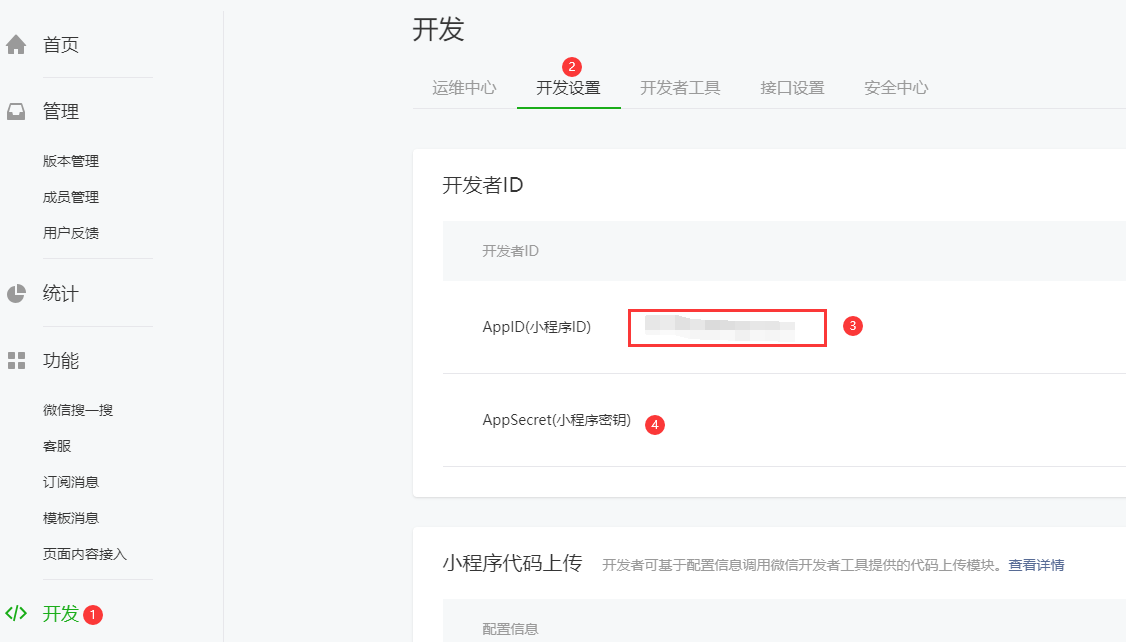
Task: Open 用户反馈 from the sidebar
Action: (x=71, y=232)
